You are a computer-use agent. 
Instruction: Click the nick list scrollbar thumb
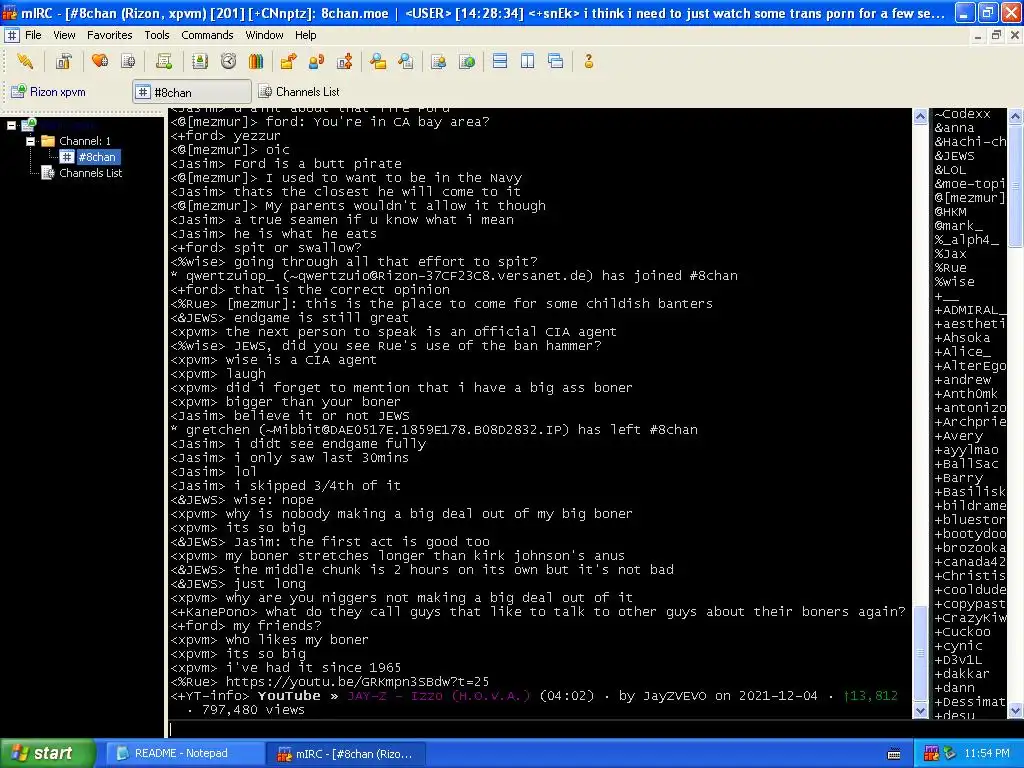(x=1016, y=186)
